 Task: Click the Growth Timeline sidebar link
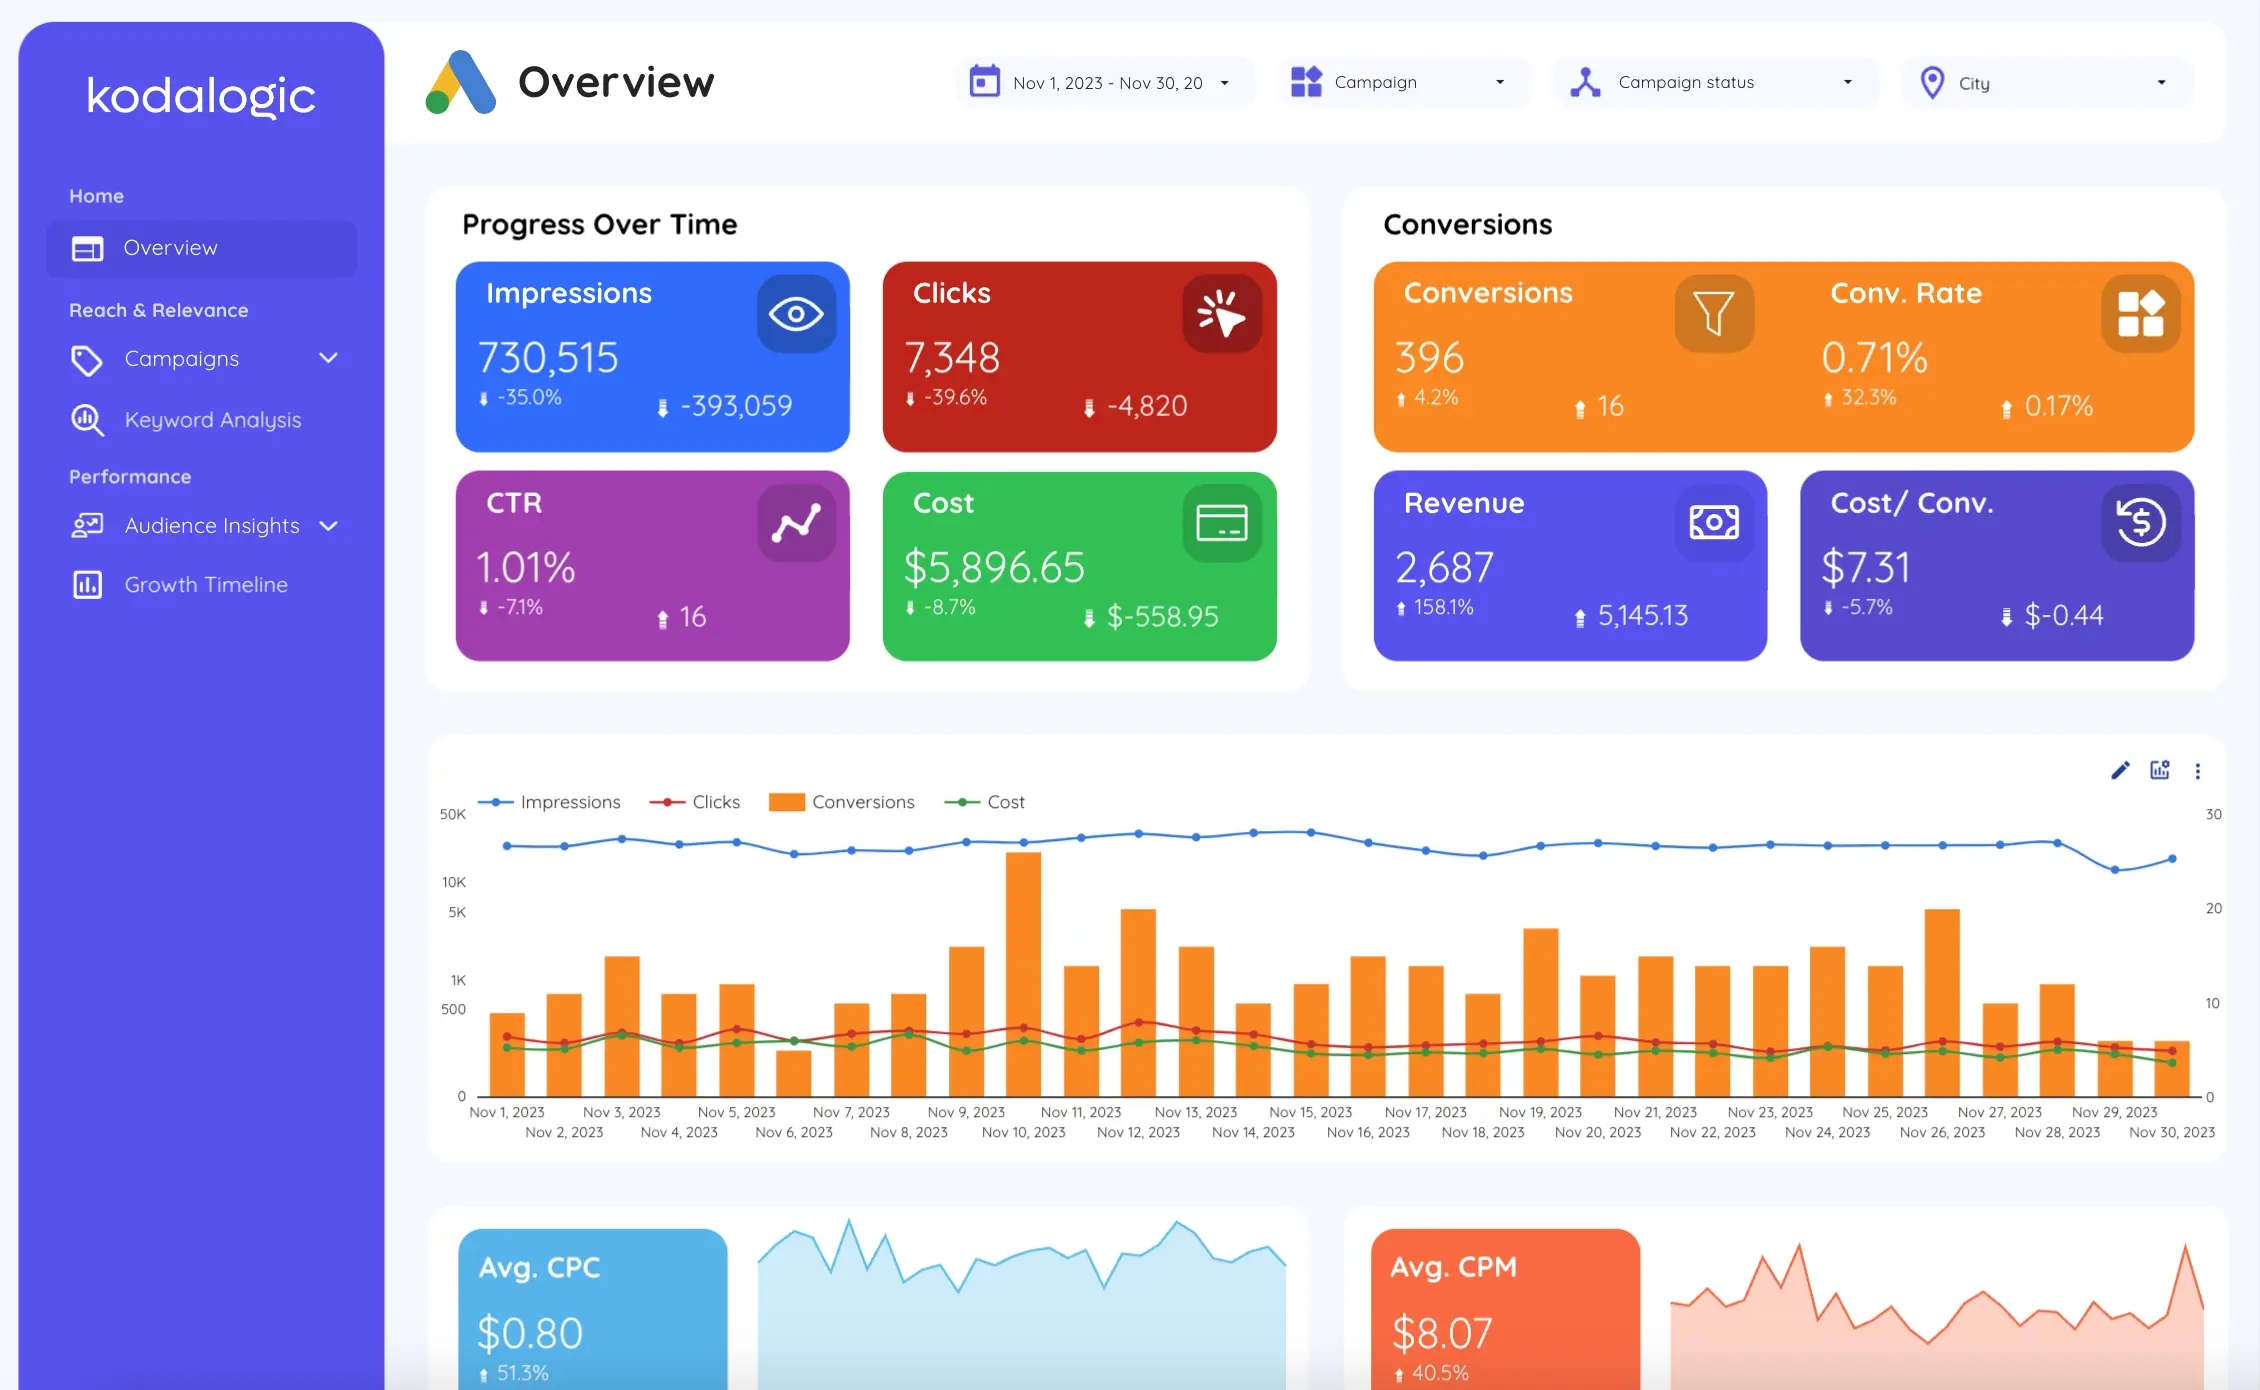[x=207, y=584]
